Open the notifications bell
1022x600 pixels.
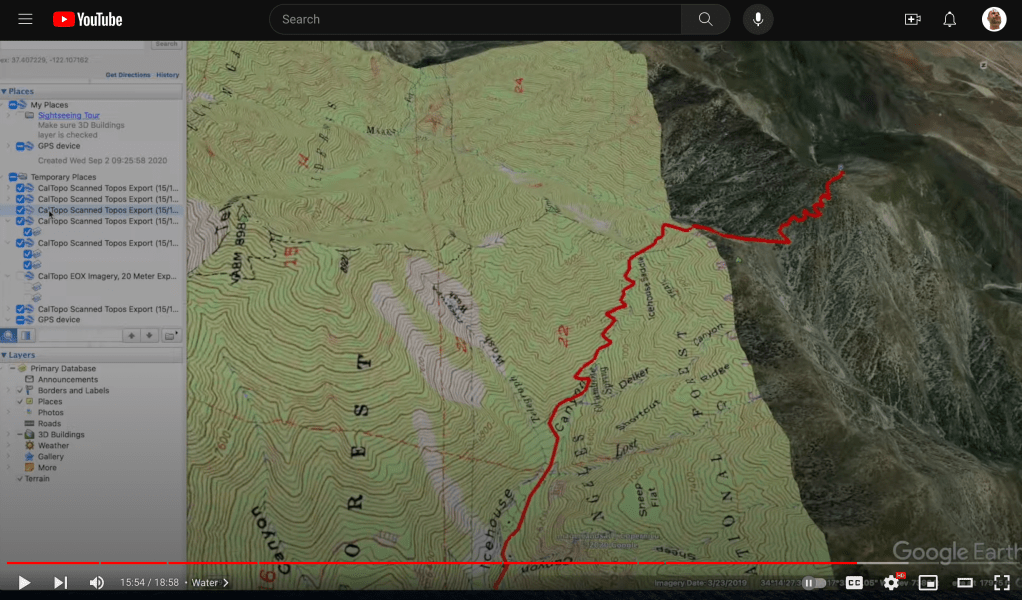coord(950,19)
